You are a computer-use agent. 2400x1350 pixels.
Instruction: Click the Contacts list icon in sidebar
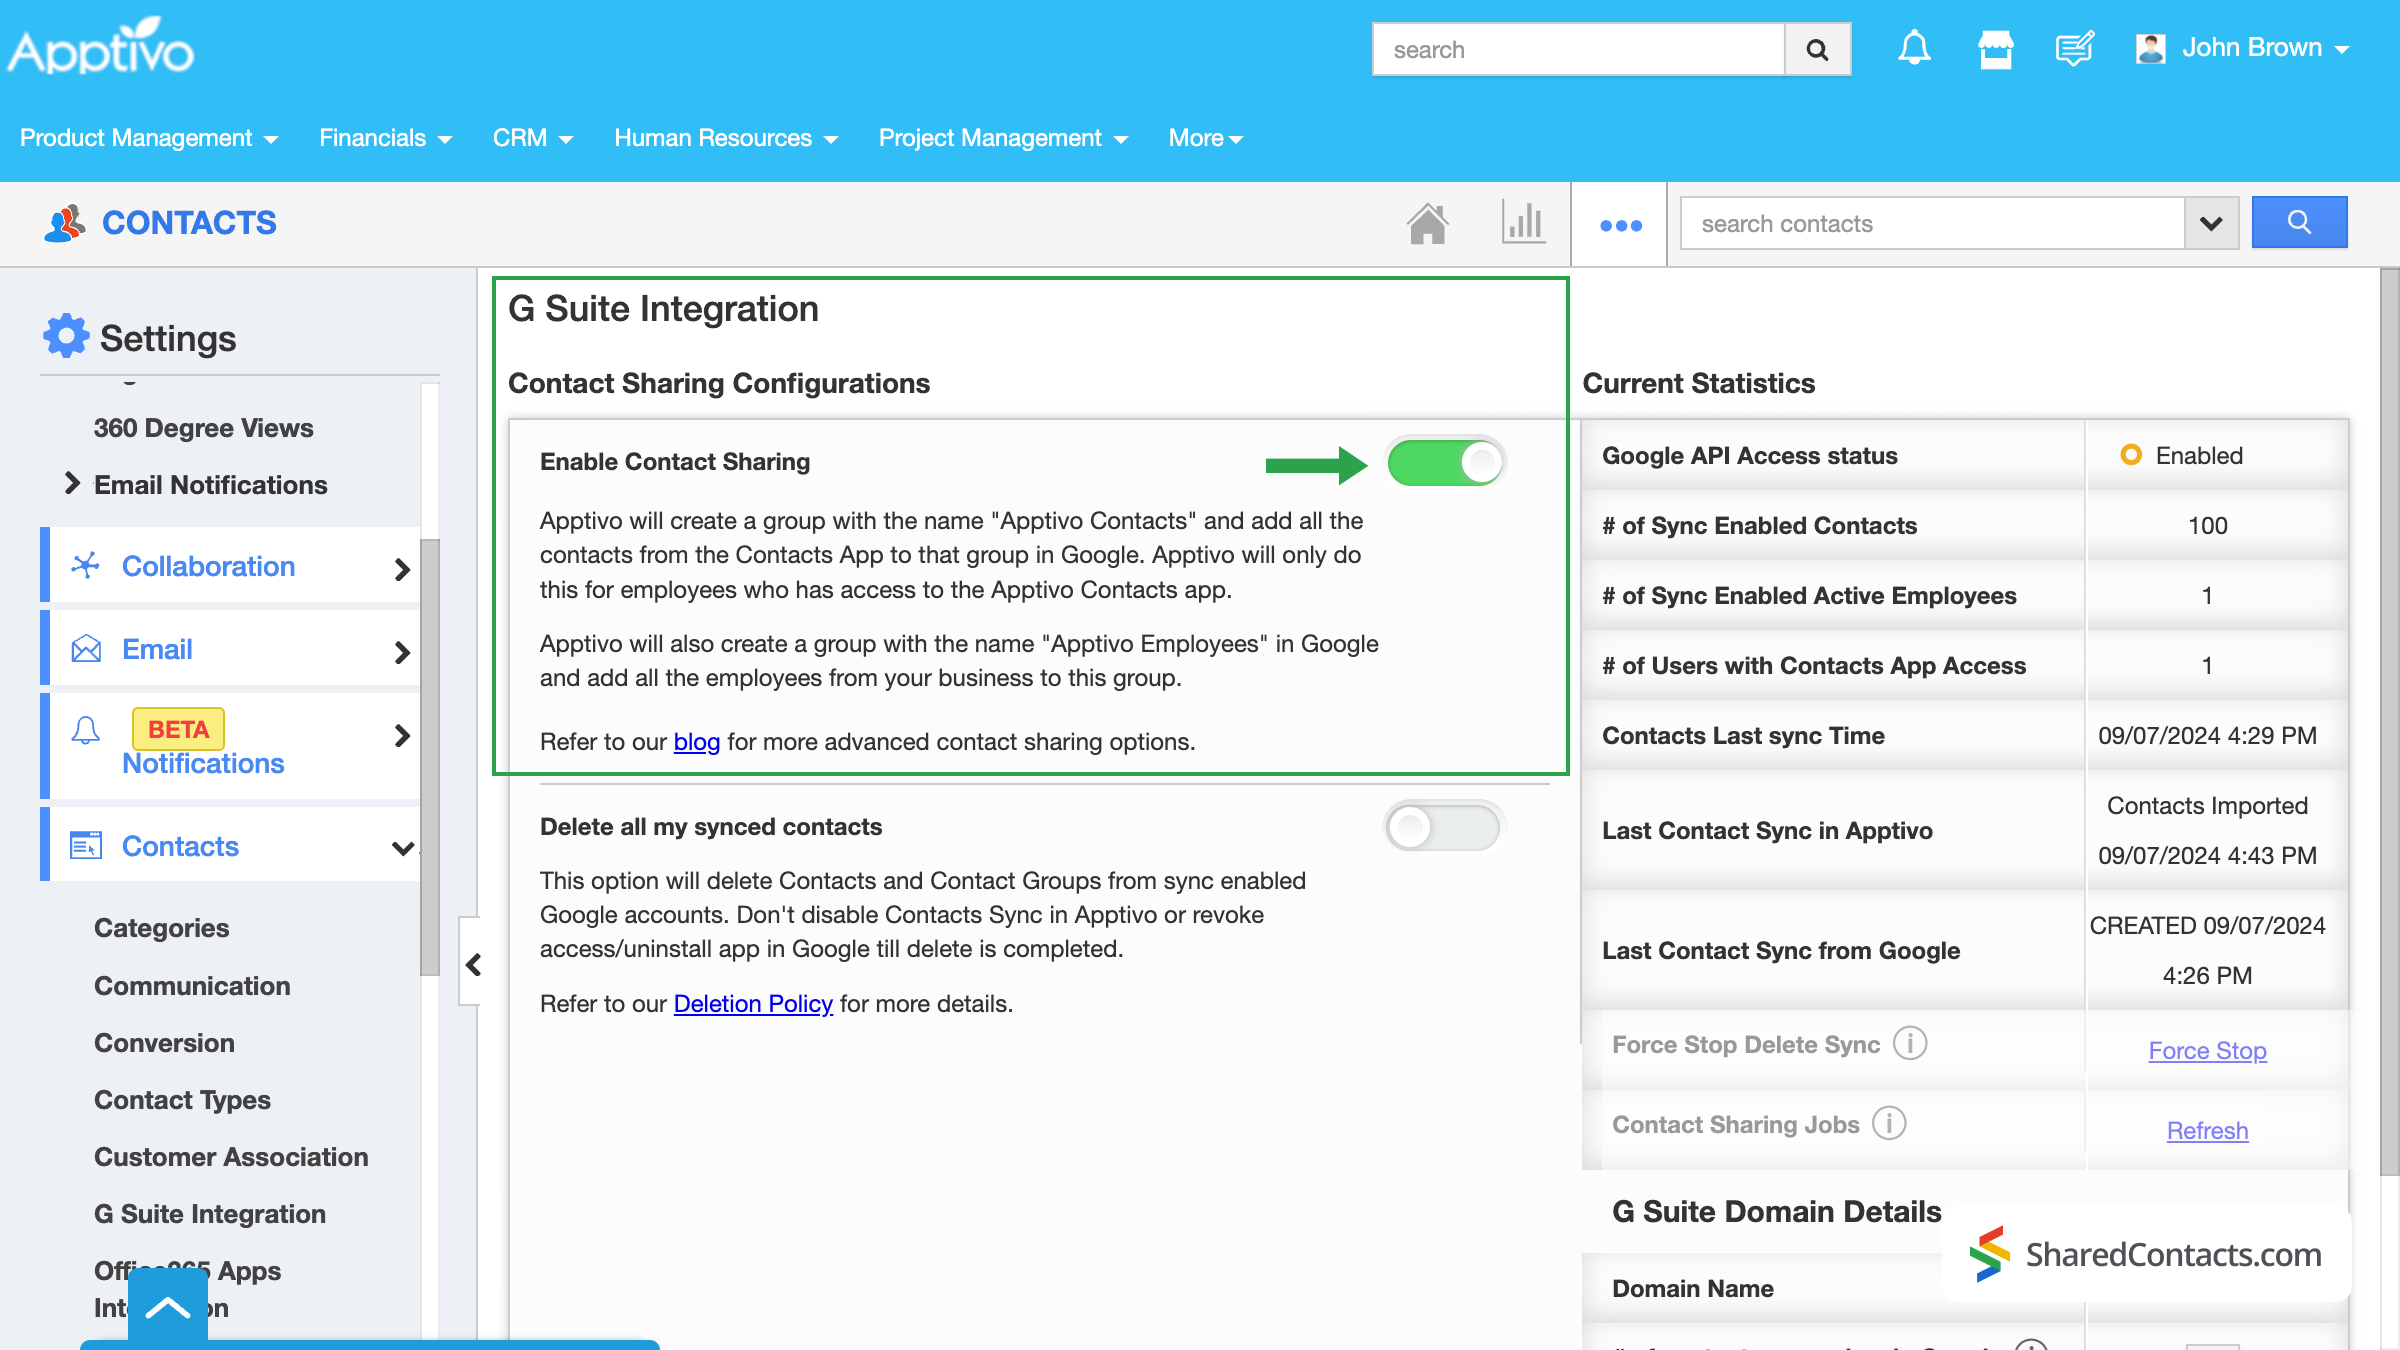(86, 846)
